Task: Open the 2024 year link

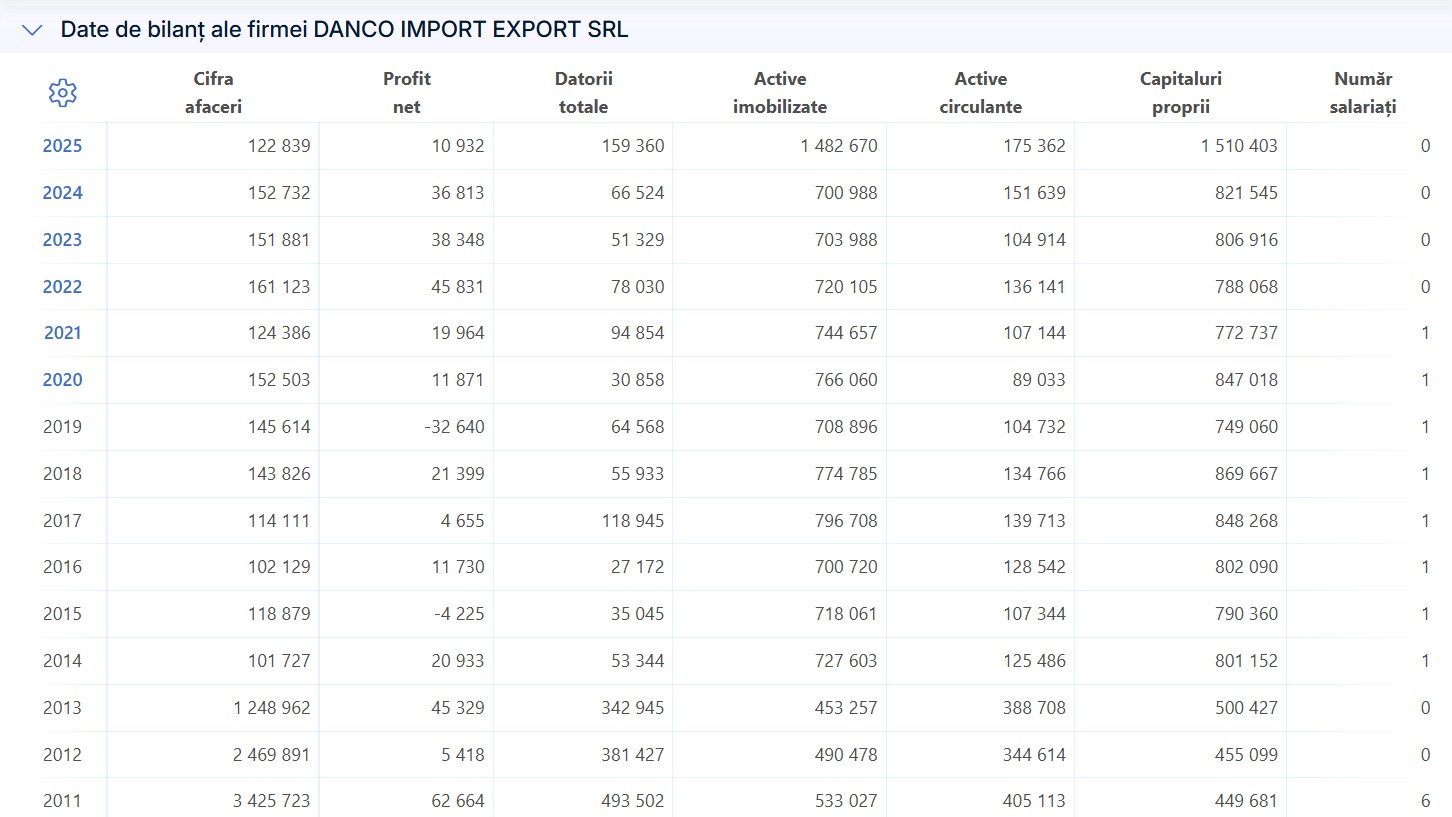Action: click(62, 193)
